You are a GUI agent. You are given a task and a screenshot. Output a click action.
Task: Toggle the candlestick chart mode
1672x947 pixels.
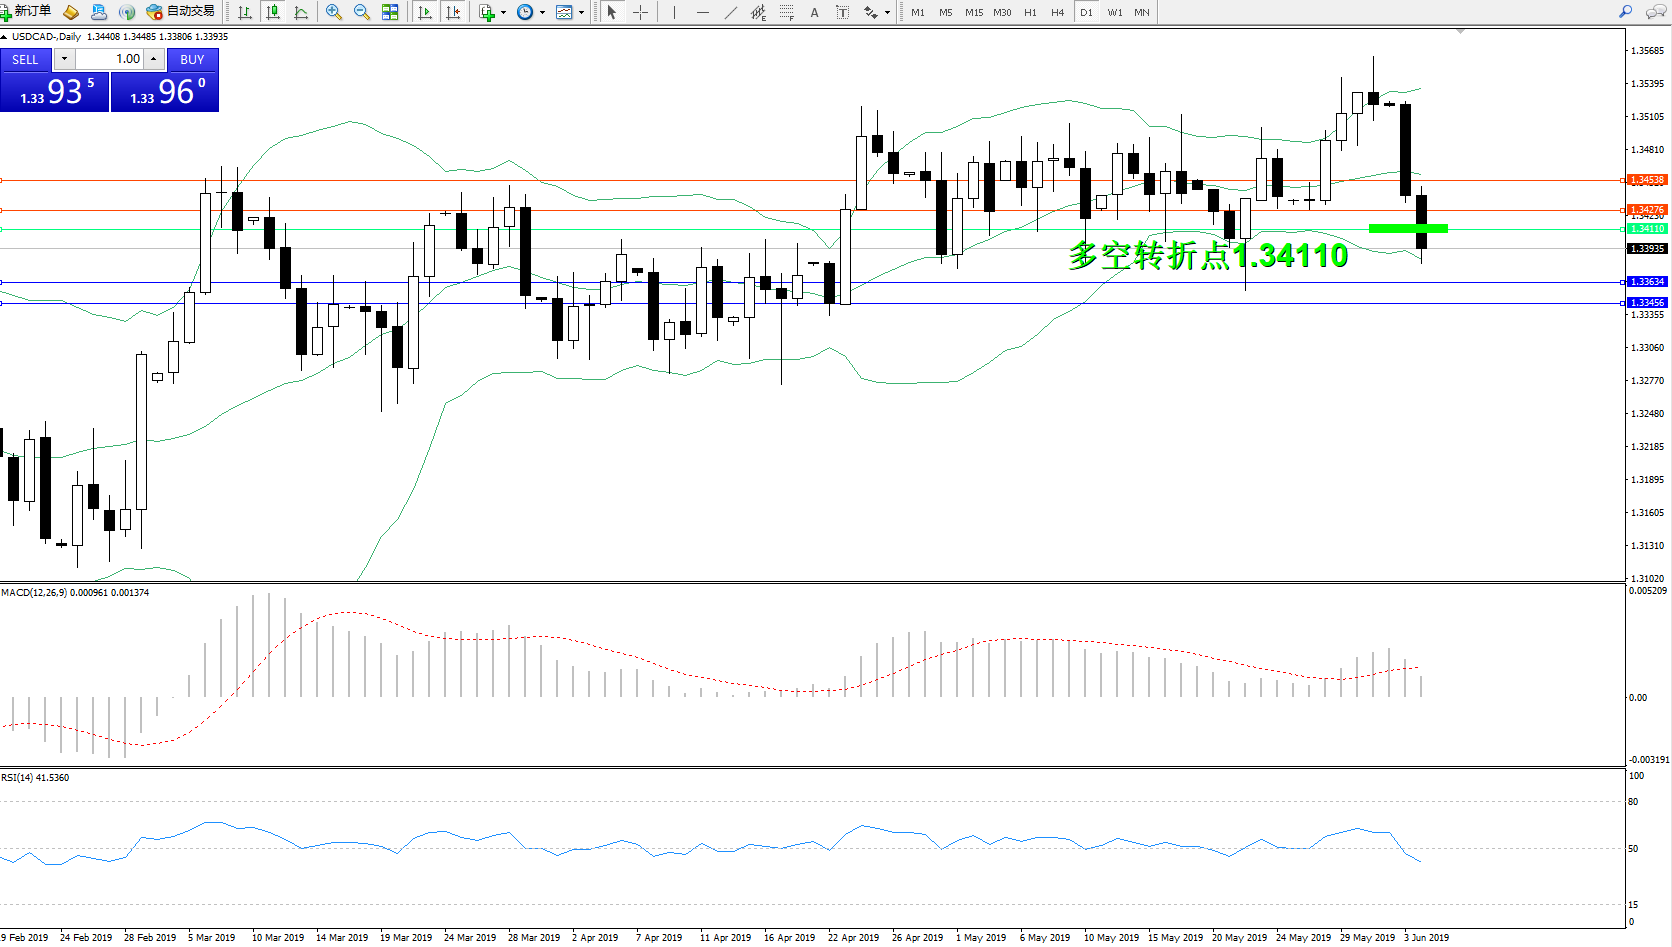click(272, 12)
